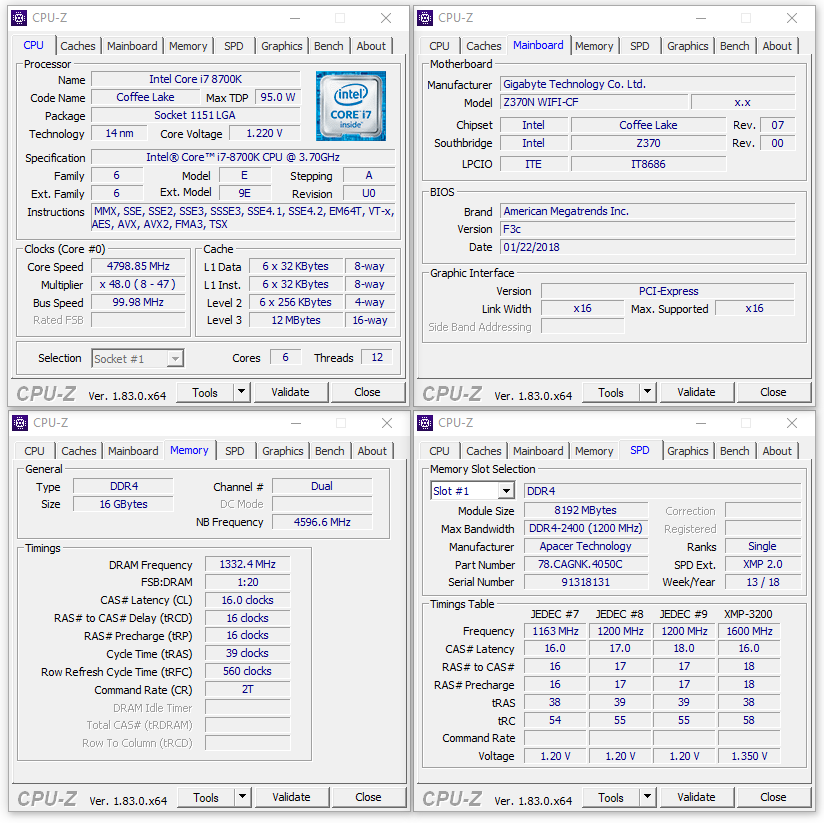Click the FSB:DRAM ratio 1:20

(248, 582)
